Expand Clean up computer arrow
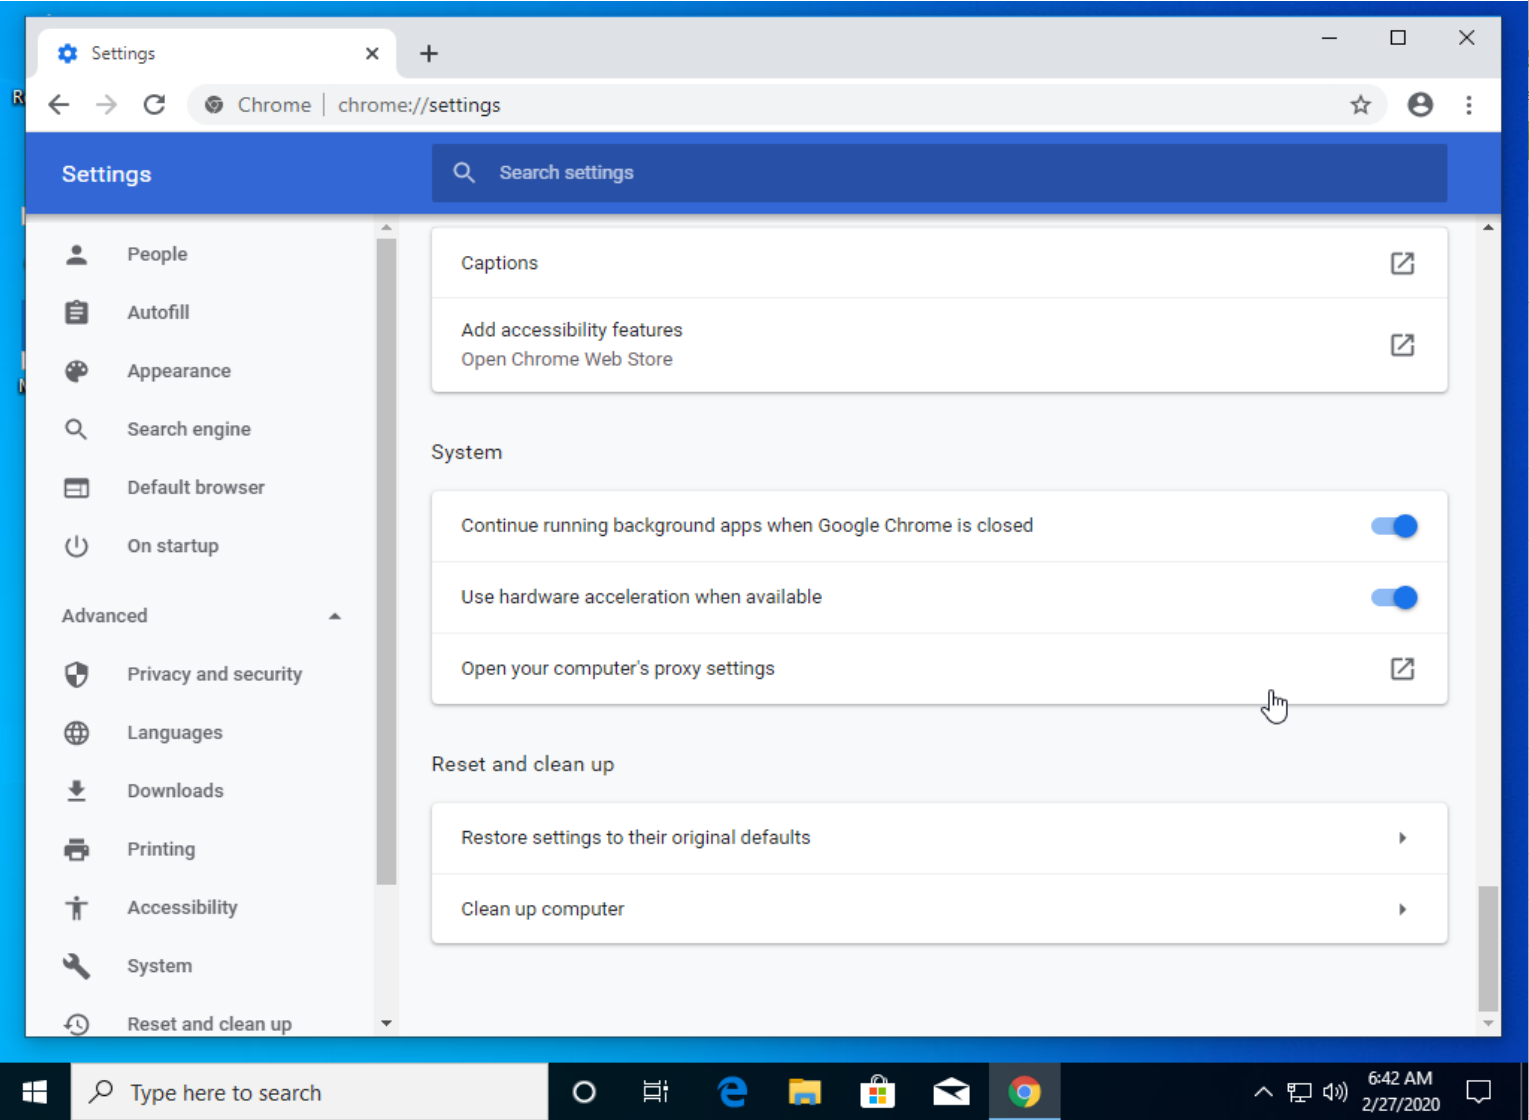The height and width of the screenshot is (1120, 1529). (1402, 909)
